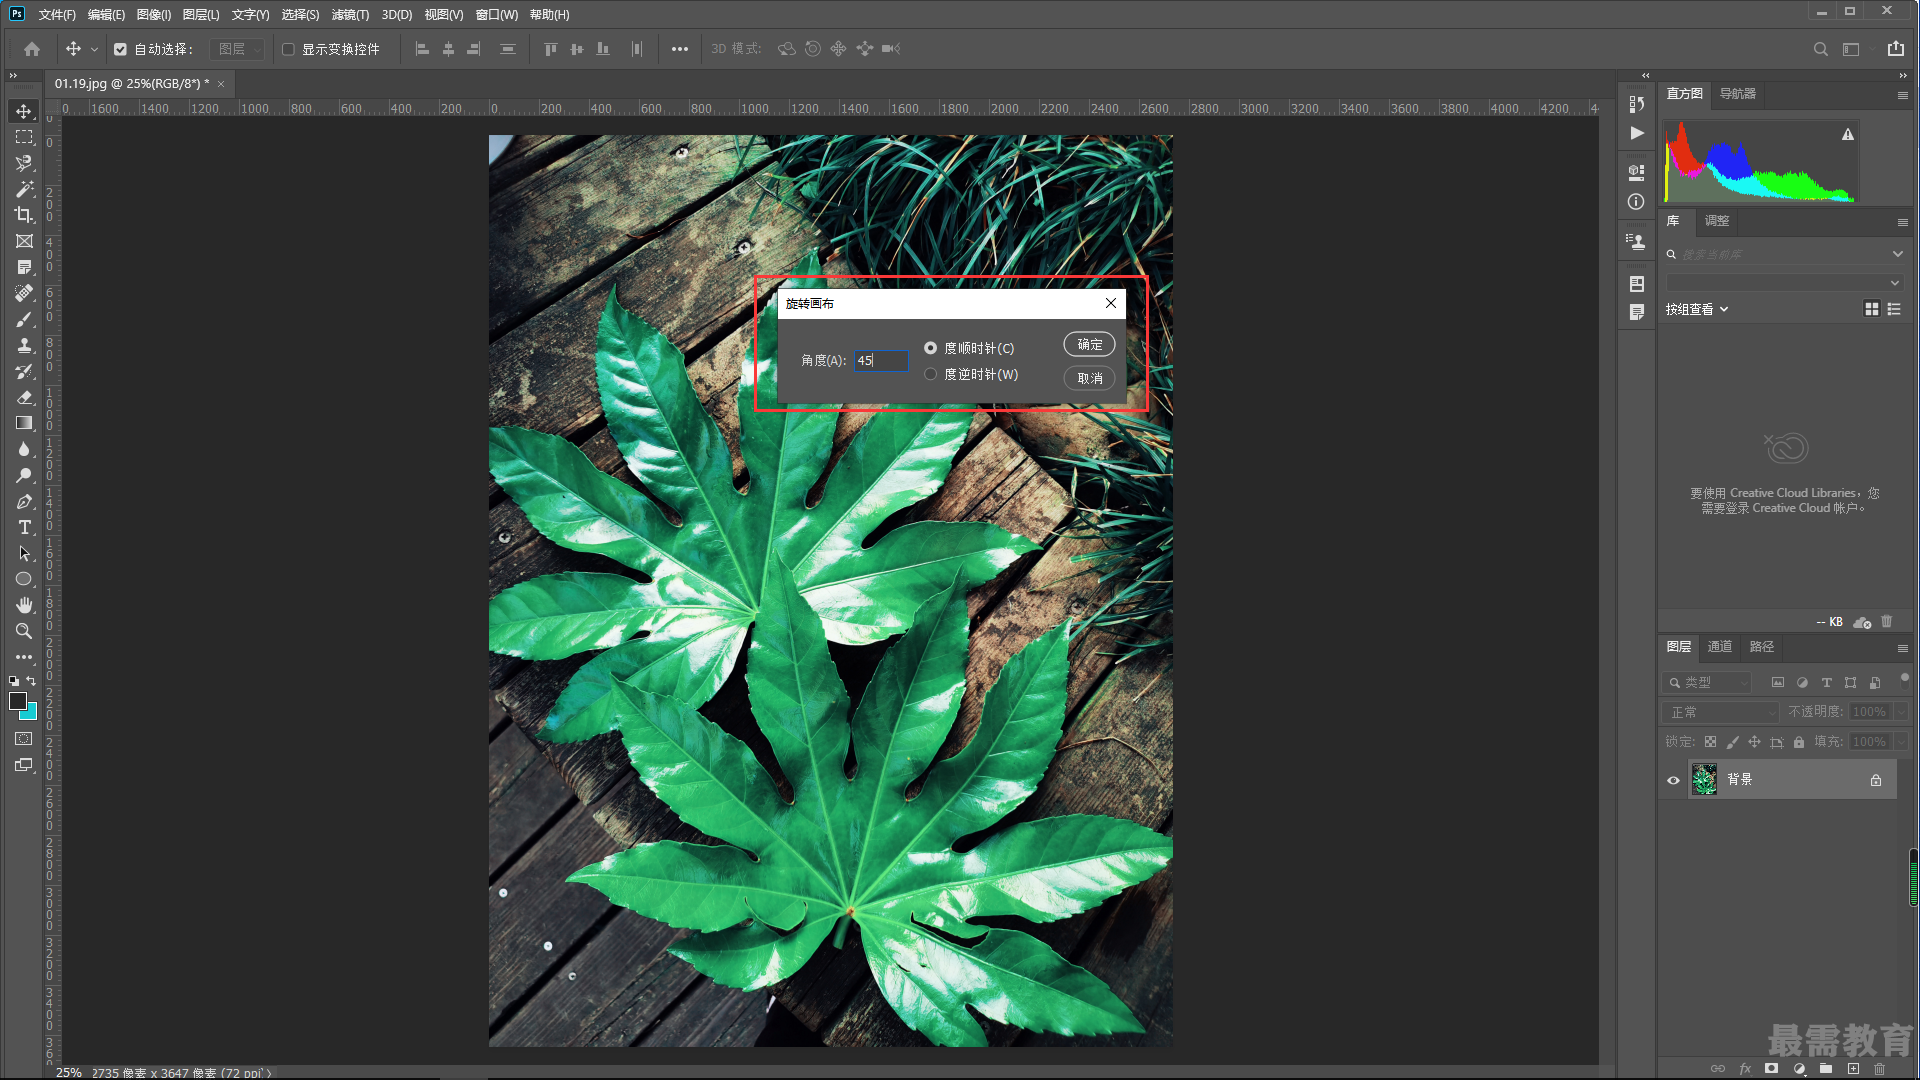Click the angle input field

[x=881, y=360]
